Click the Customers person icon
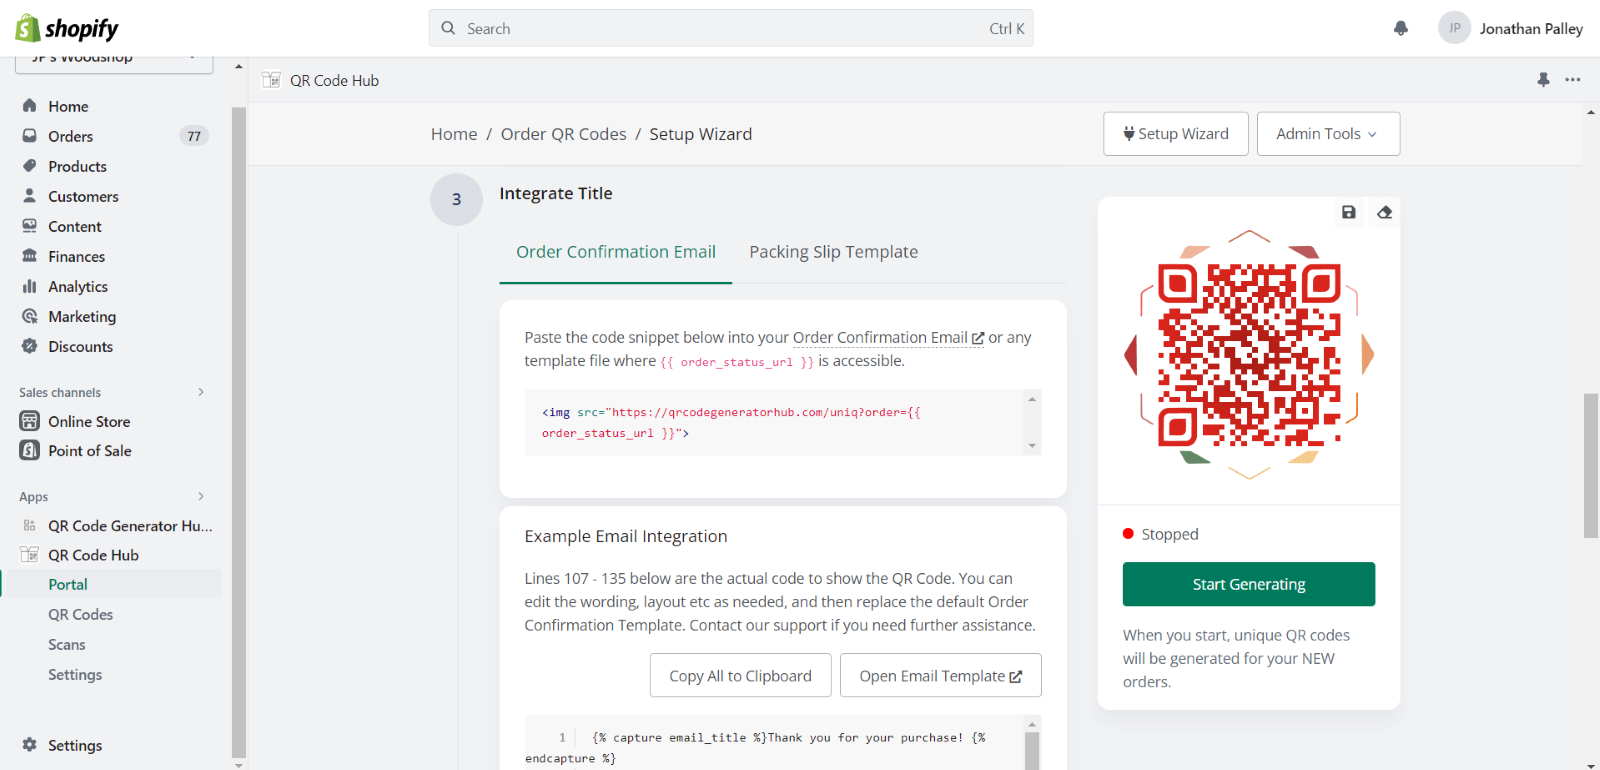The image size is (1600, 770). 30,196
